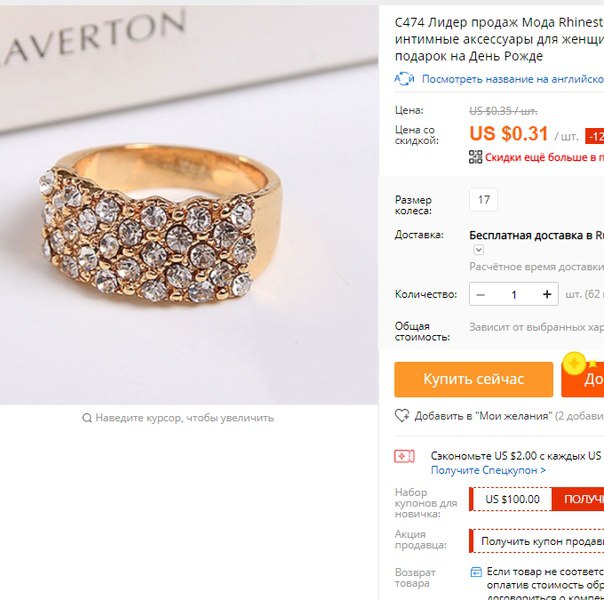Image resolution: width=604 pixels, height=600 pixels.
Task: Click the QR code icon next to the discounts text
Action: coord(475,157)
